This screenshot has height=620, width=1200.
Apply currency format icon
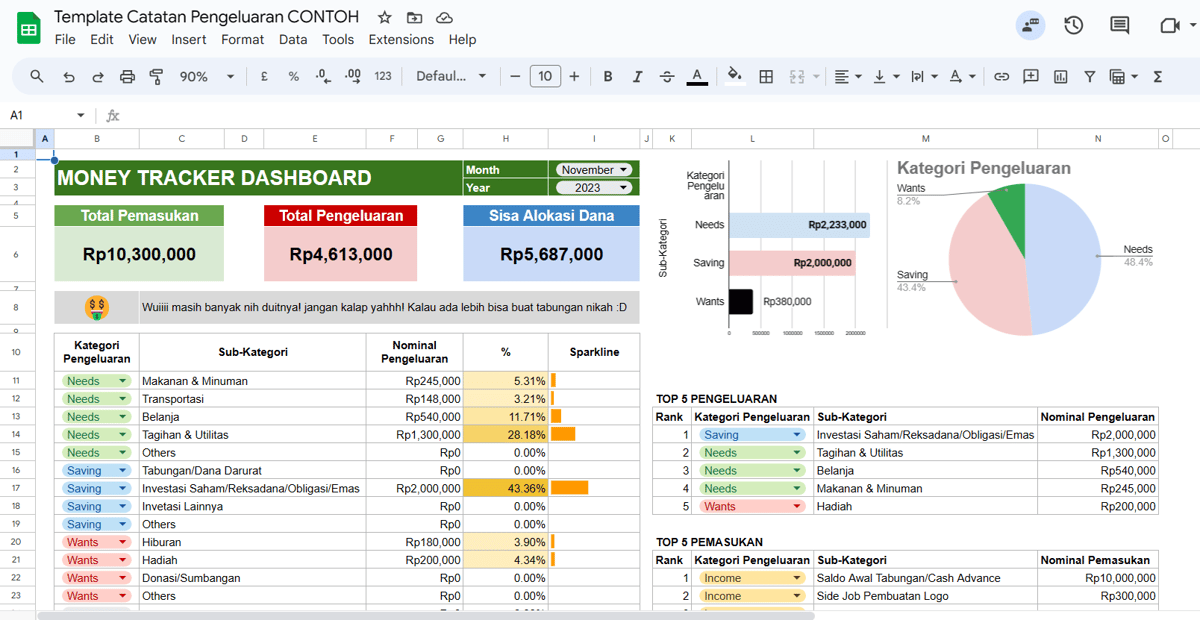tap(263, 76)
